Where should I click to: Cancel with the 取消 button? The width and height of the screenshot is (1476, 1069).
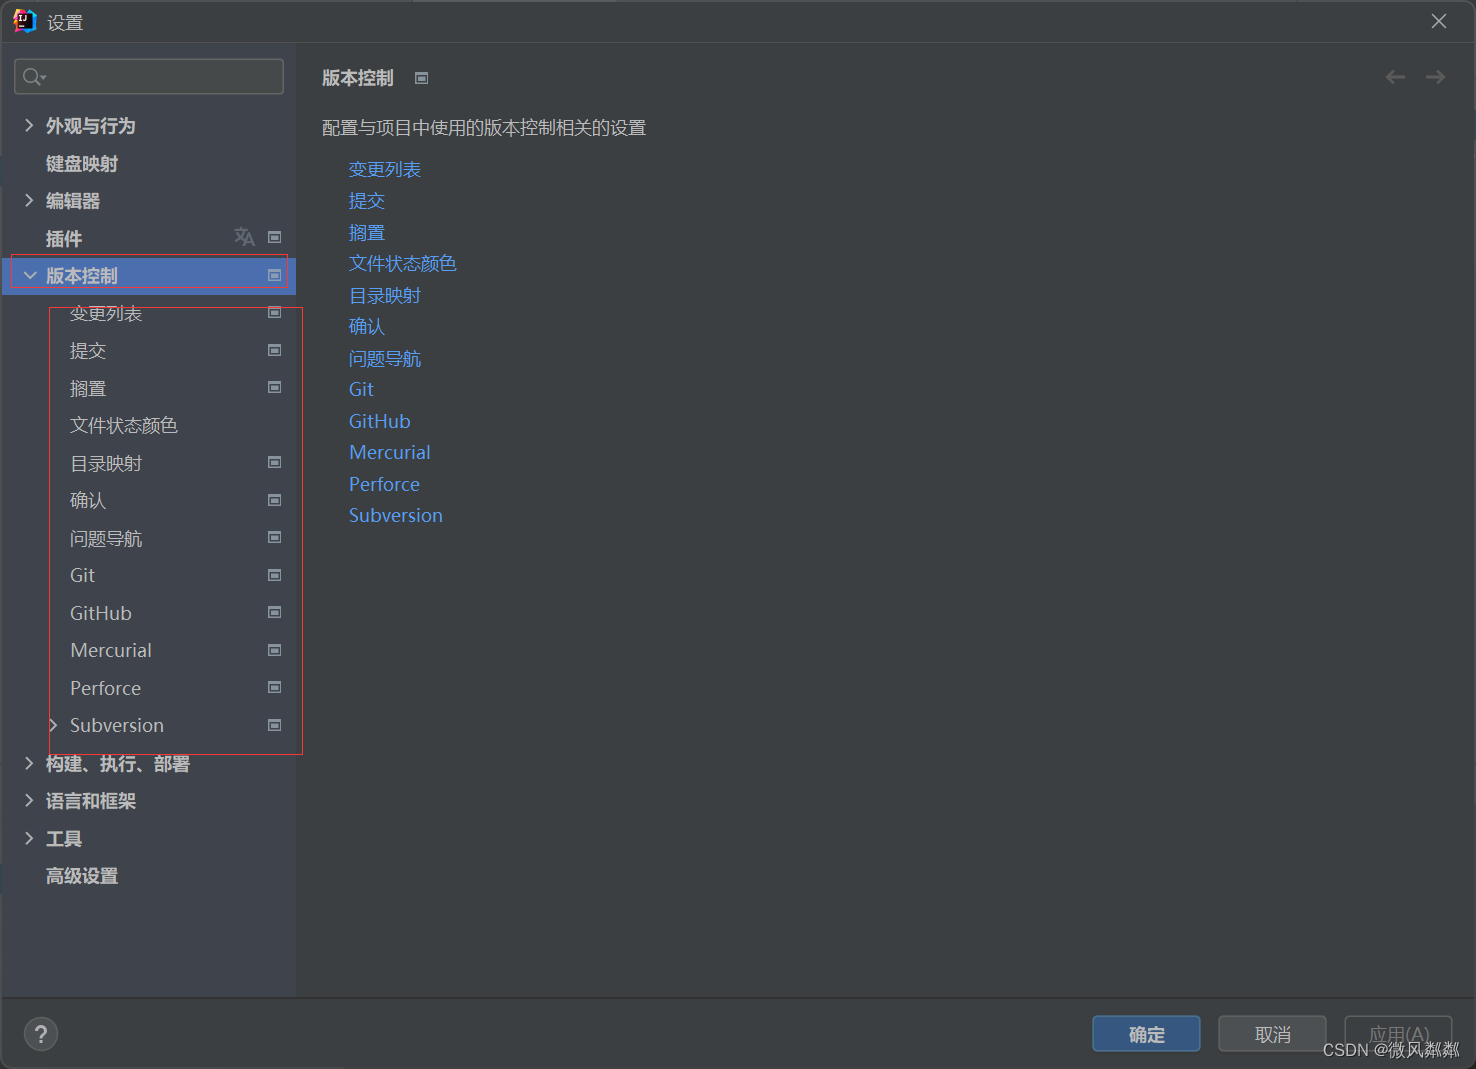(1272, 1034)
